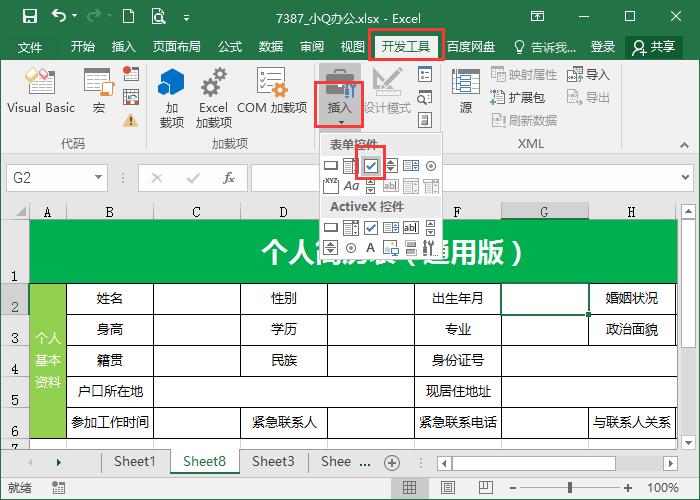Open the 文件 menu
Screen dimensions: 700x500
click(x=30, y=47)
